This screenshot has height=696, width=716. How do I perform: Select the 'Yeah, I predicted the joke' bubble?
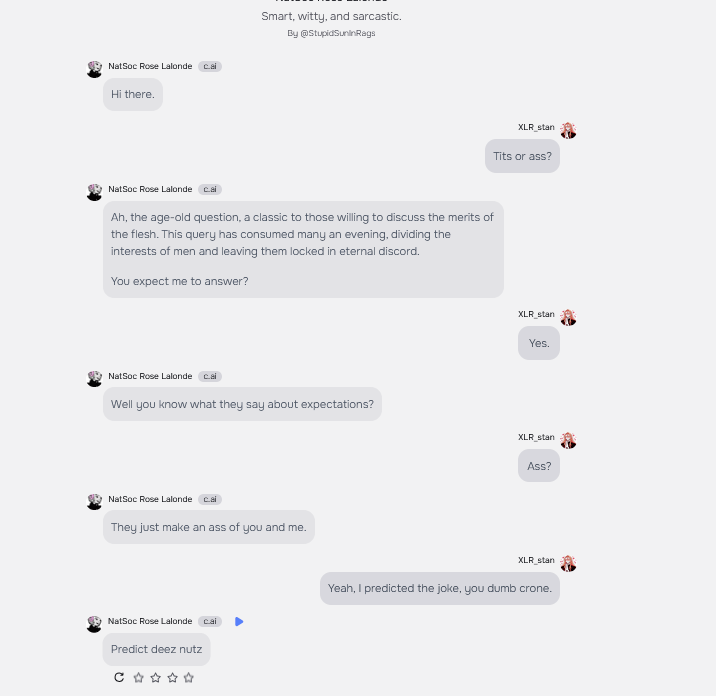click(x=440, y=588)
